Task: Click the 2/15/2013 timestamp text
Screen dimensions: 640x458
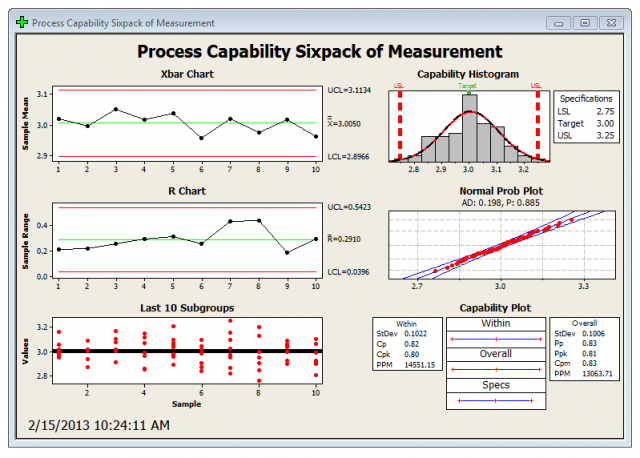Action: 98,424
